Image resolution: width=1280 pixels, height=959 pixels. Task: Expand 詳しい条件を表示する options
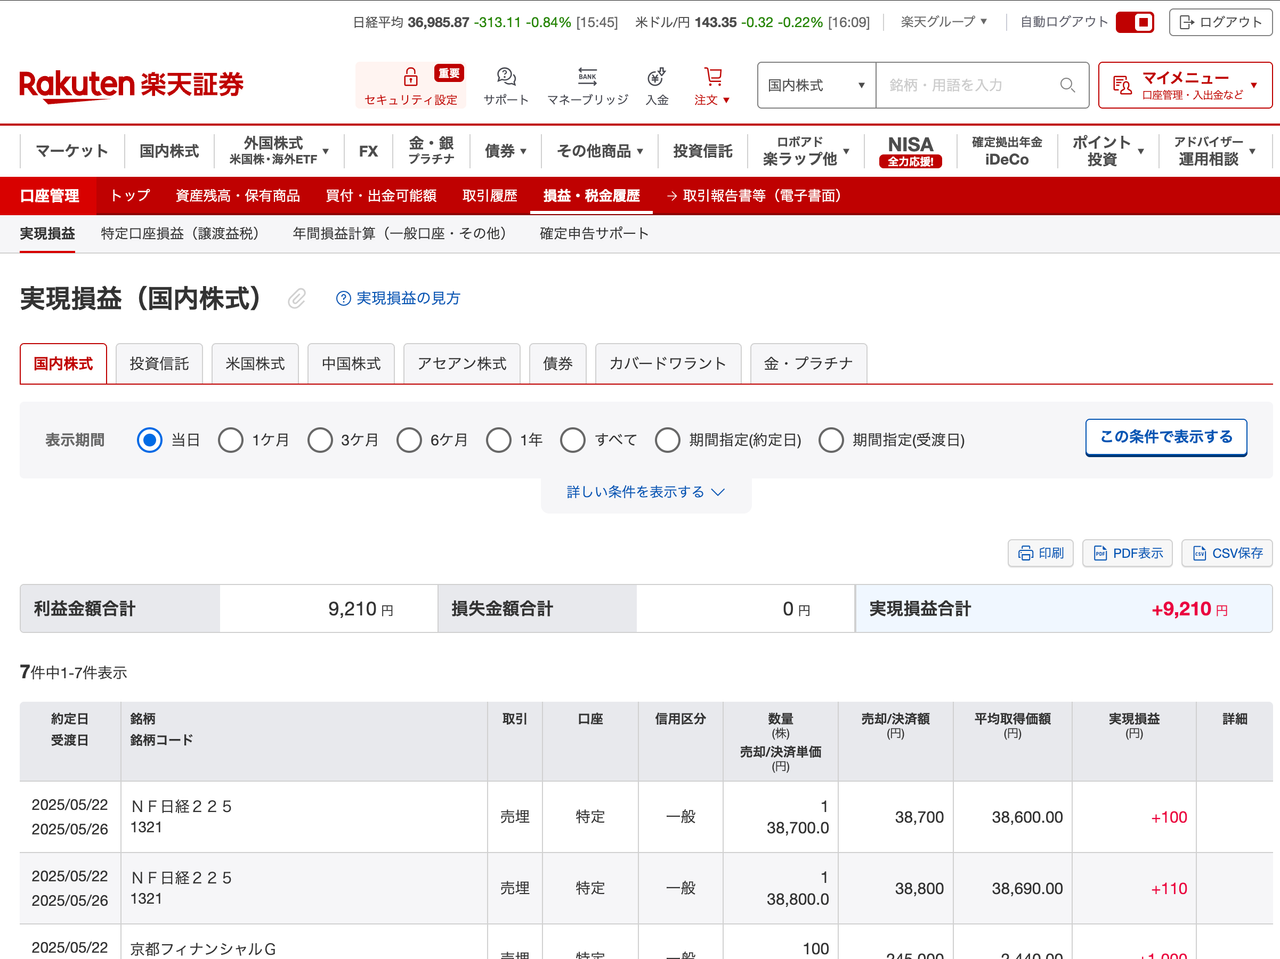click(x=645, y=492)
